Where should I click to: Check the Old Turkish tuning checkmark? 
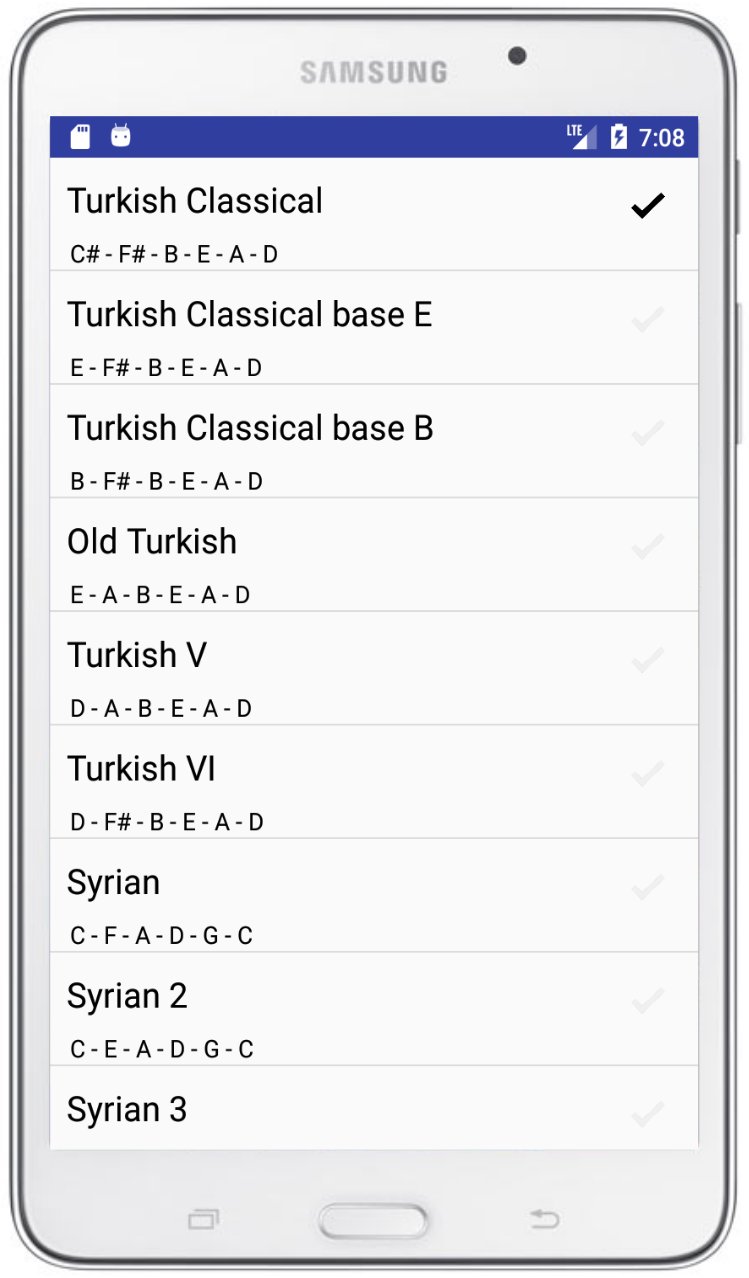tap(648, 547)
